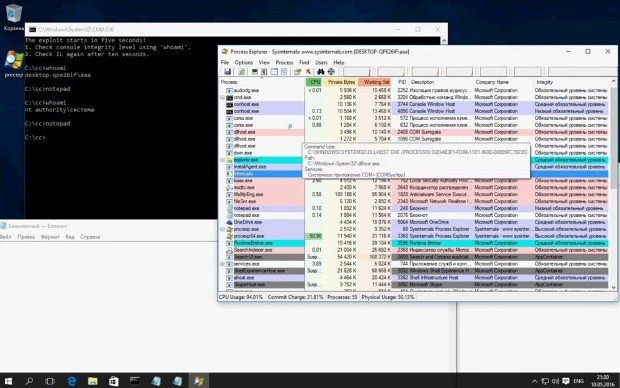
Task: Click the Find Window's Process crosshair icon
Action: 331,72
